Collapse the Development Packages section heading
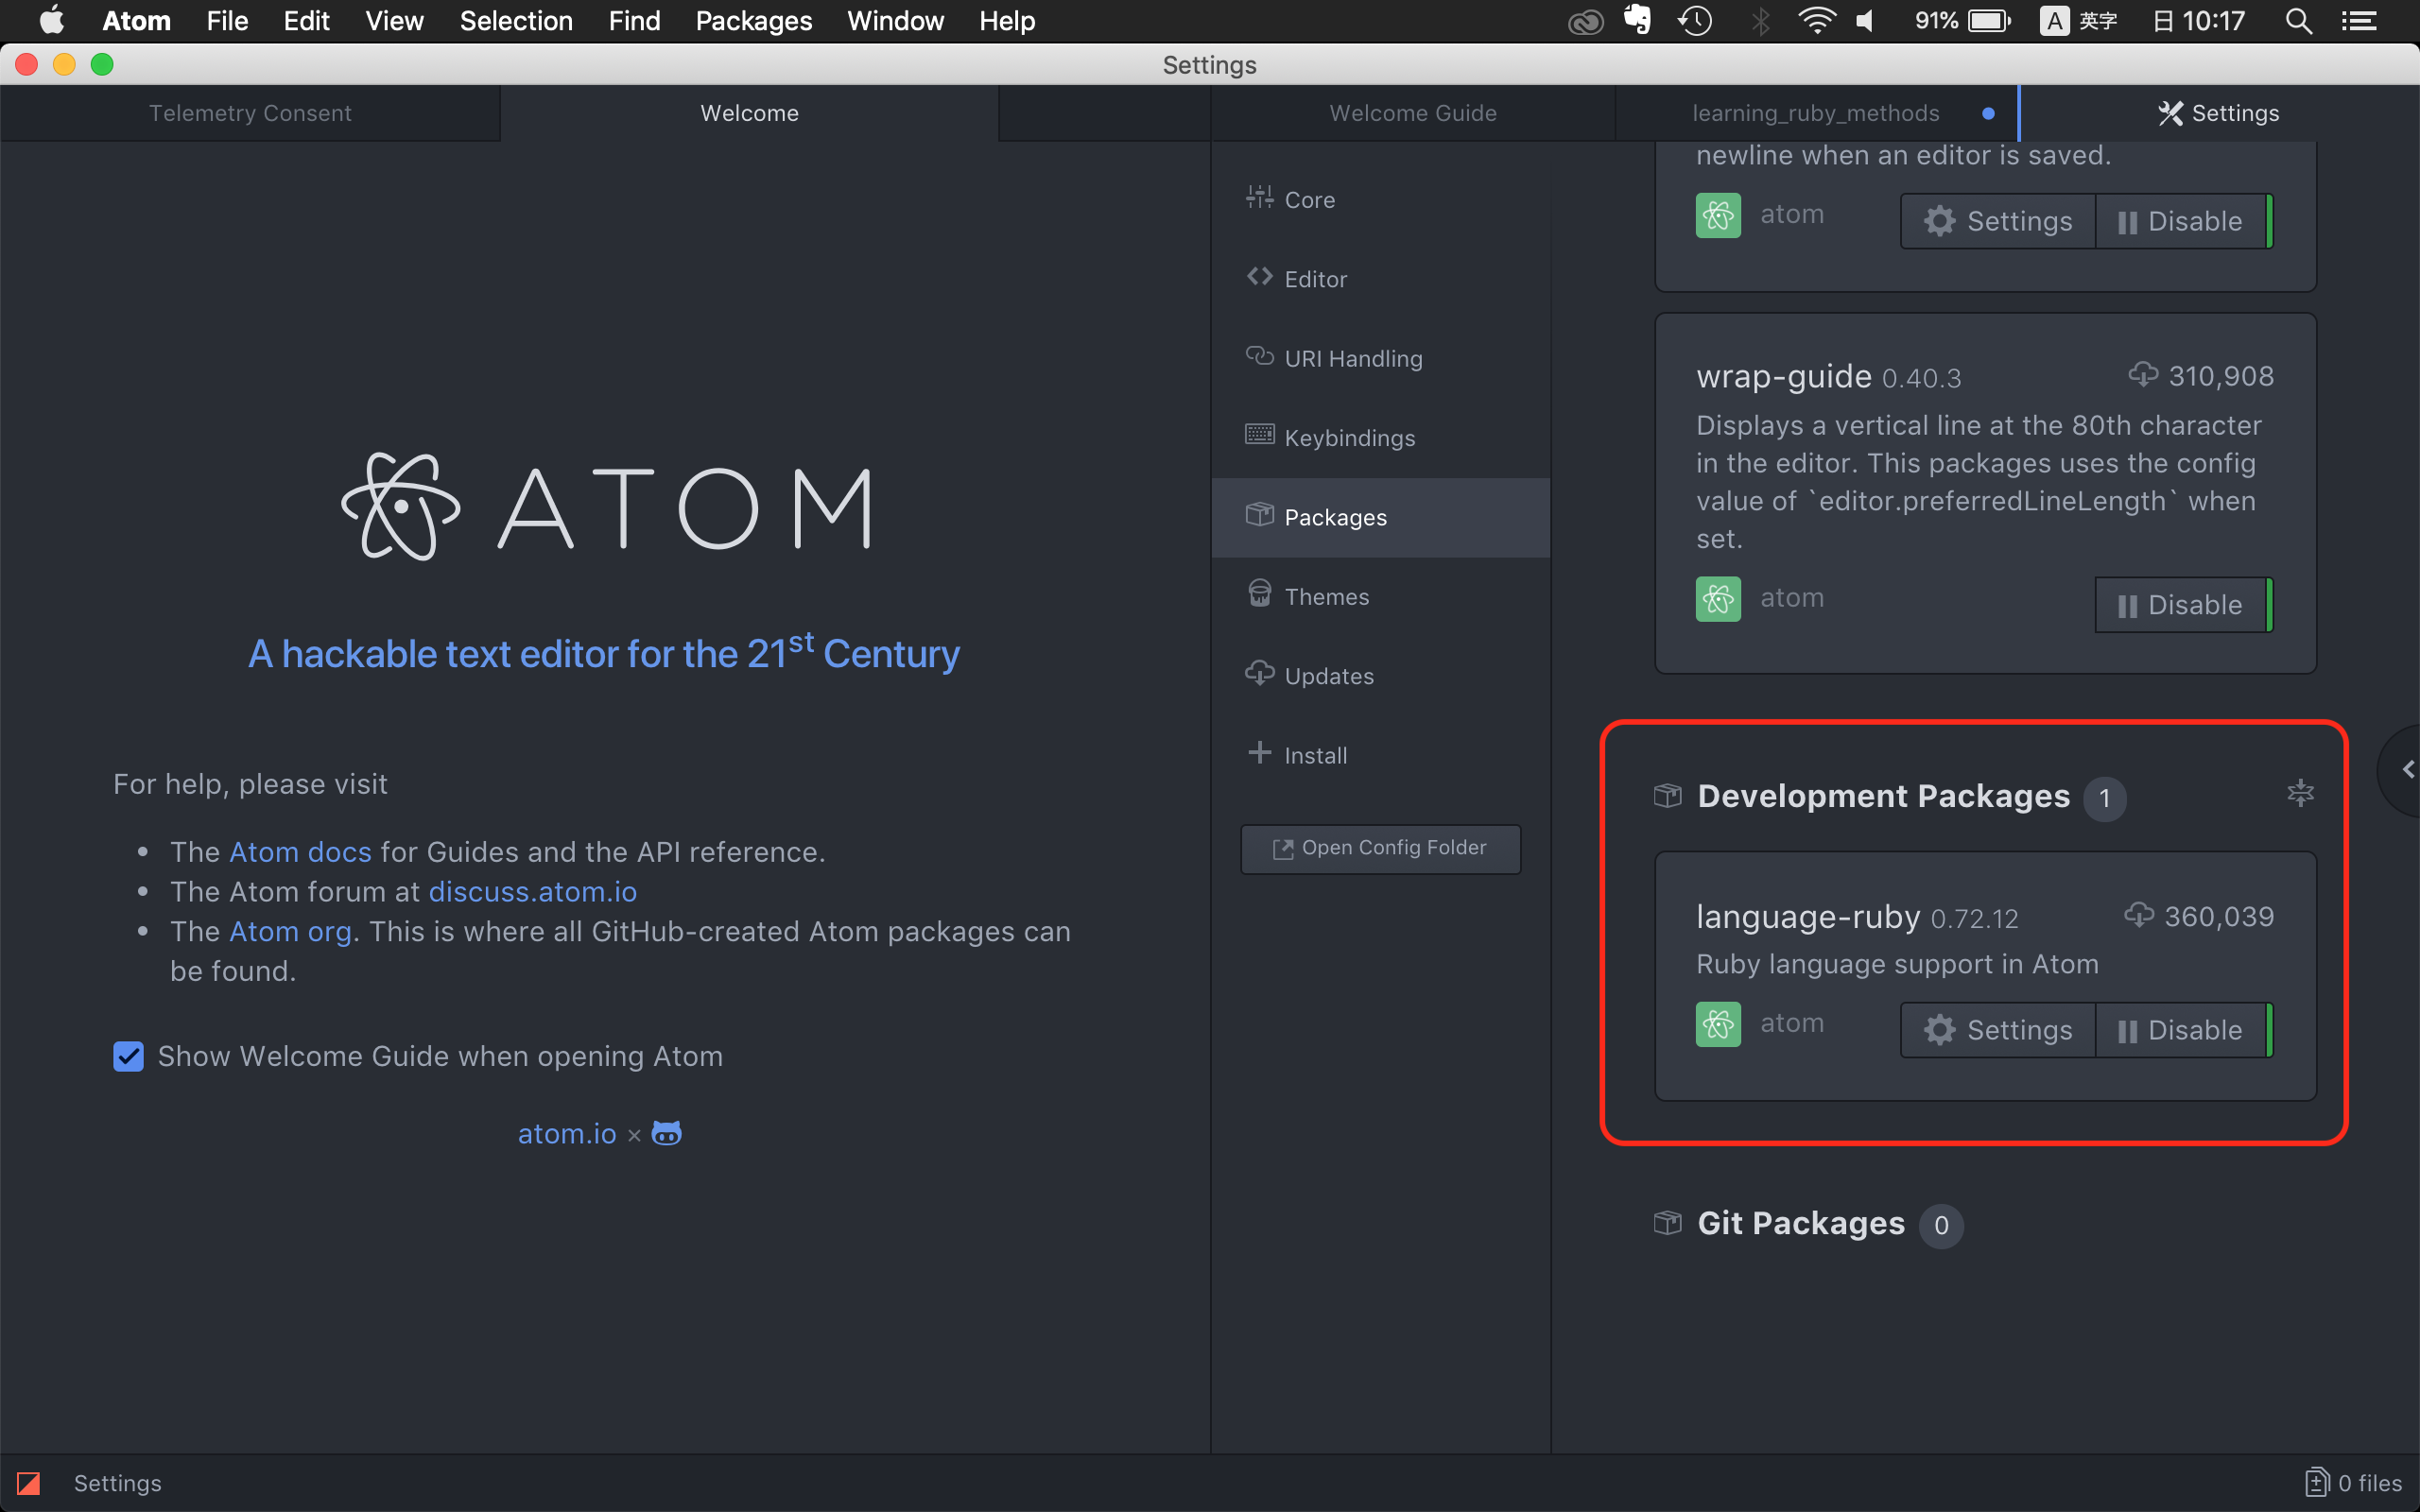This screenshot has height=1512, width=2420. 1882,796
